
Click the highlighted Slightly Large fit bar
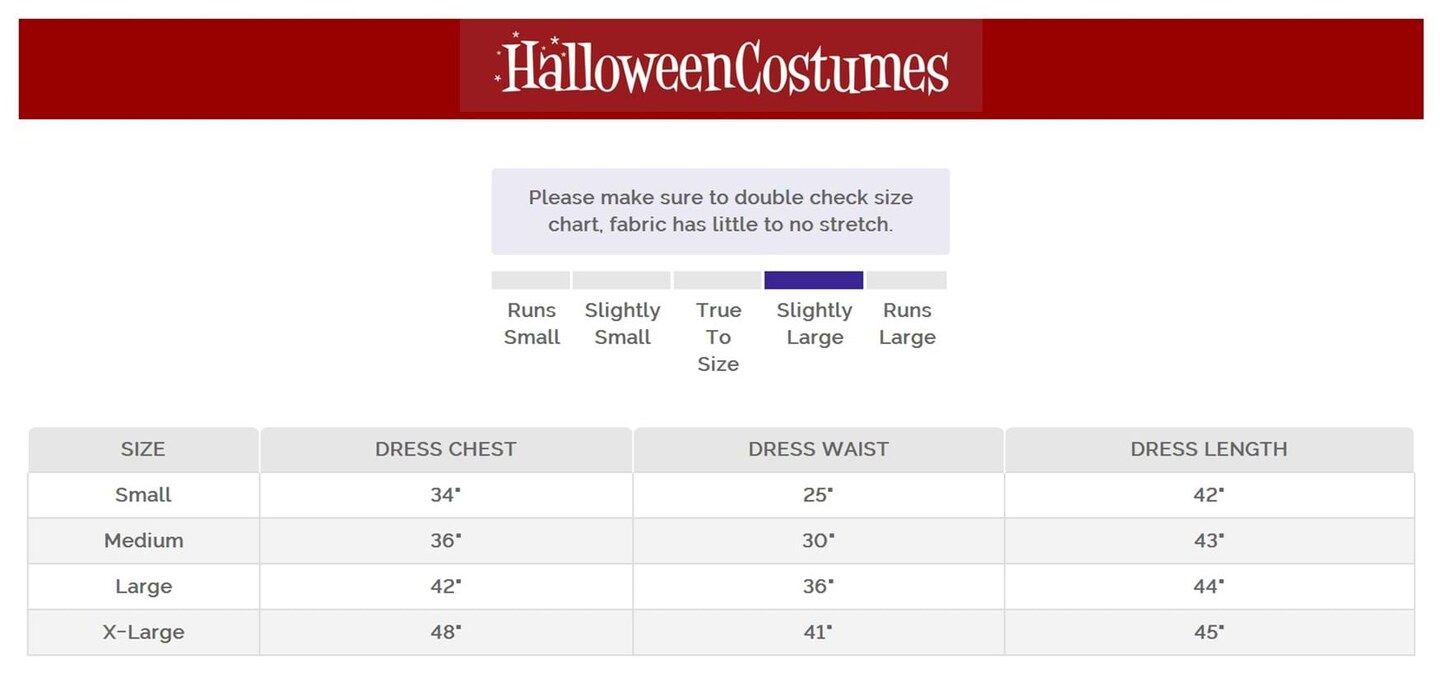[x=813, y=280]
